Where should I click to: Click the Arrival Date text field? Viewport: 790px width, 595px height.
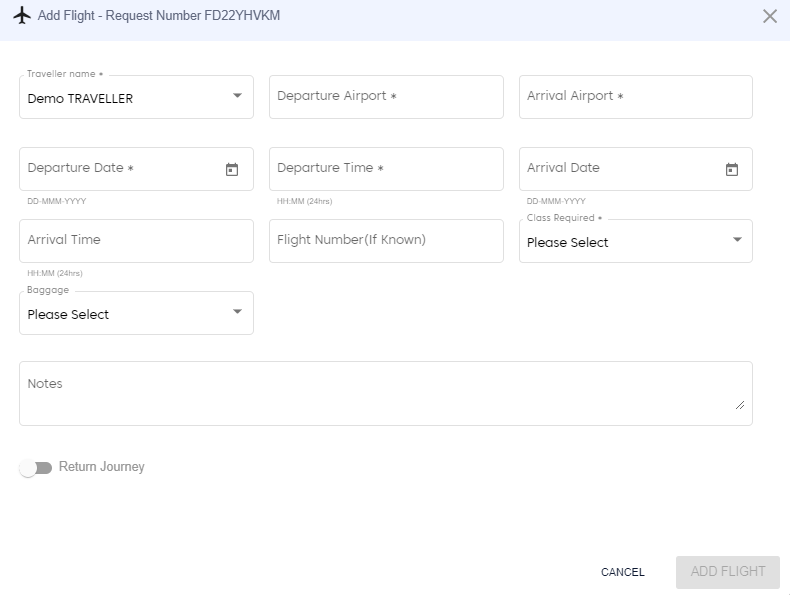click(x=620, y=169)
